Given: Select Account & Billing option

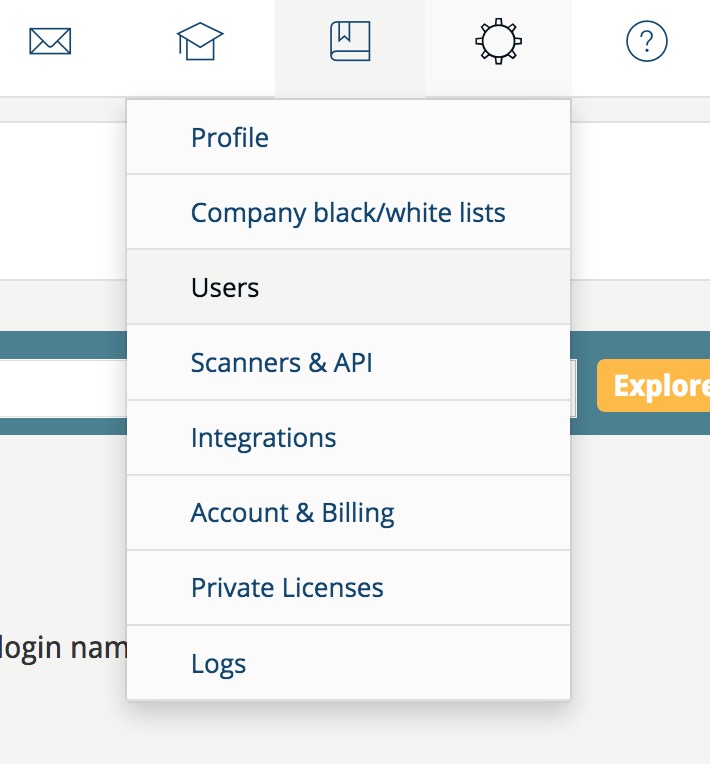Looking at the screenshot, I should 348,513.
